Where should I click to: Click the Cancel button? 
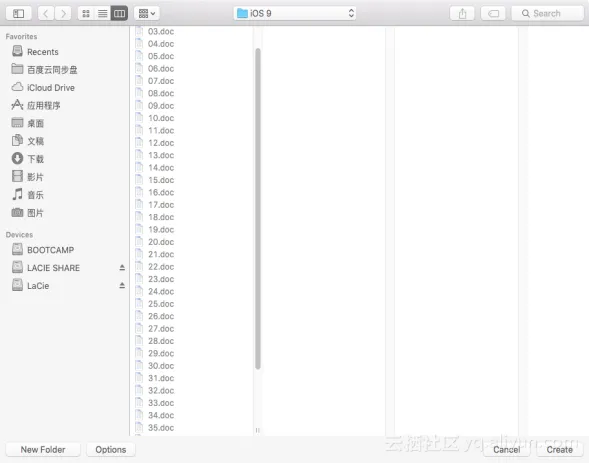pyautogui.click(x=506, y=449)
